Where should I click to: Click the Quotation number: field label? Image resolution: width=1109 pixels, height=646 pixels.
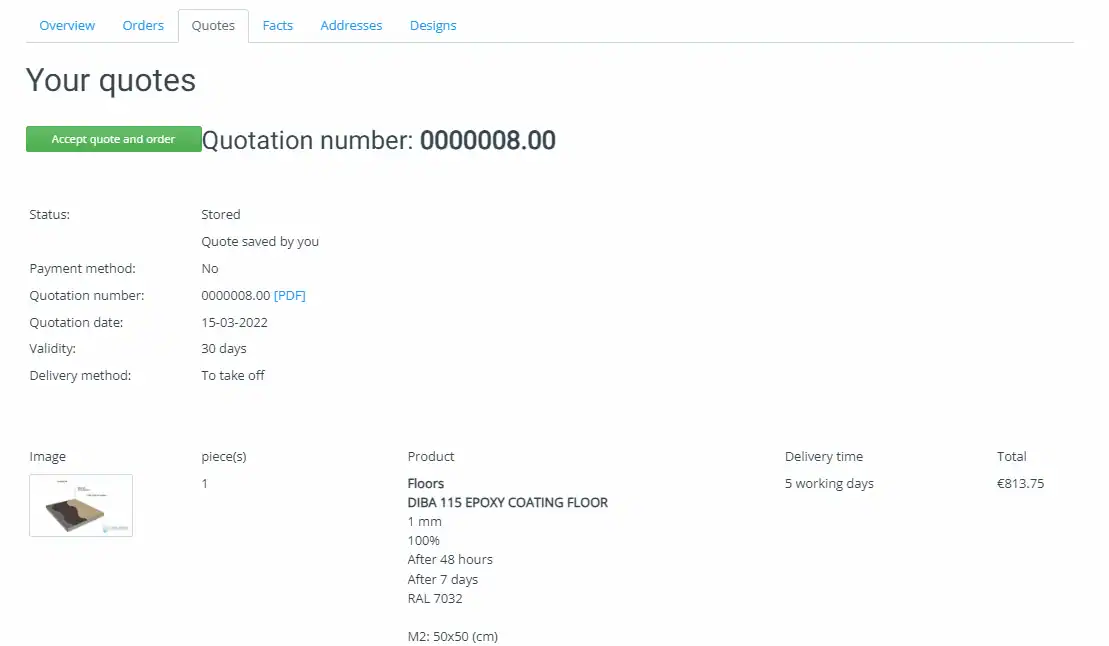click(86, 295)
